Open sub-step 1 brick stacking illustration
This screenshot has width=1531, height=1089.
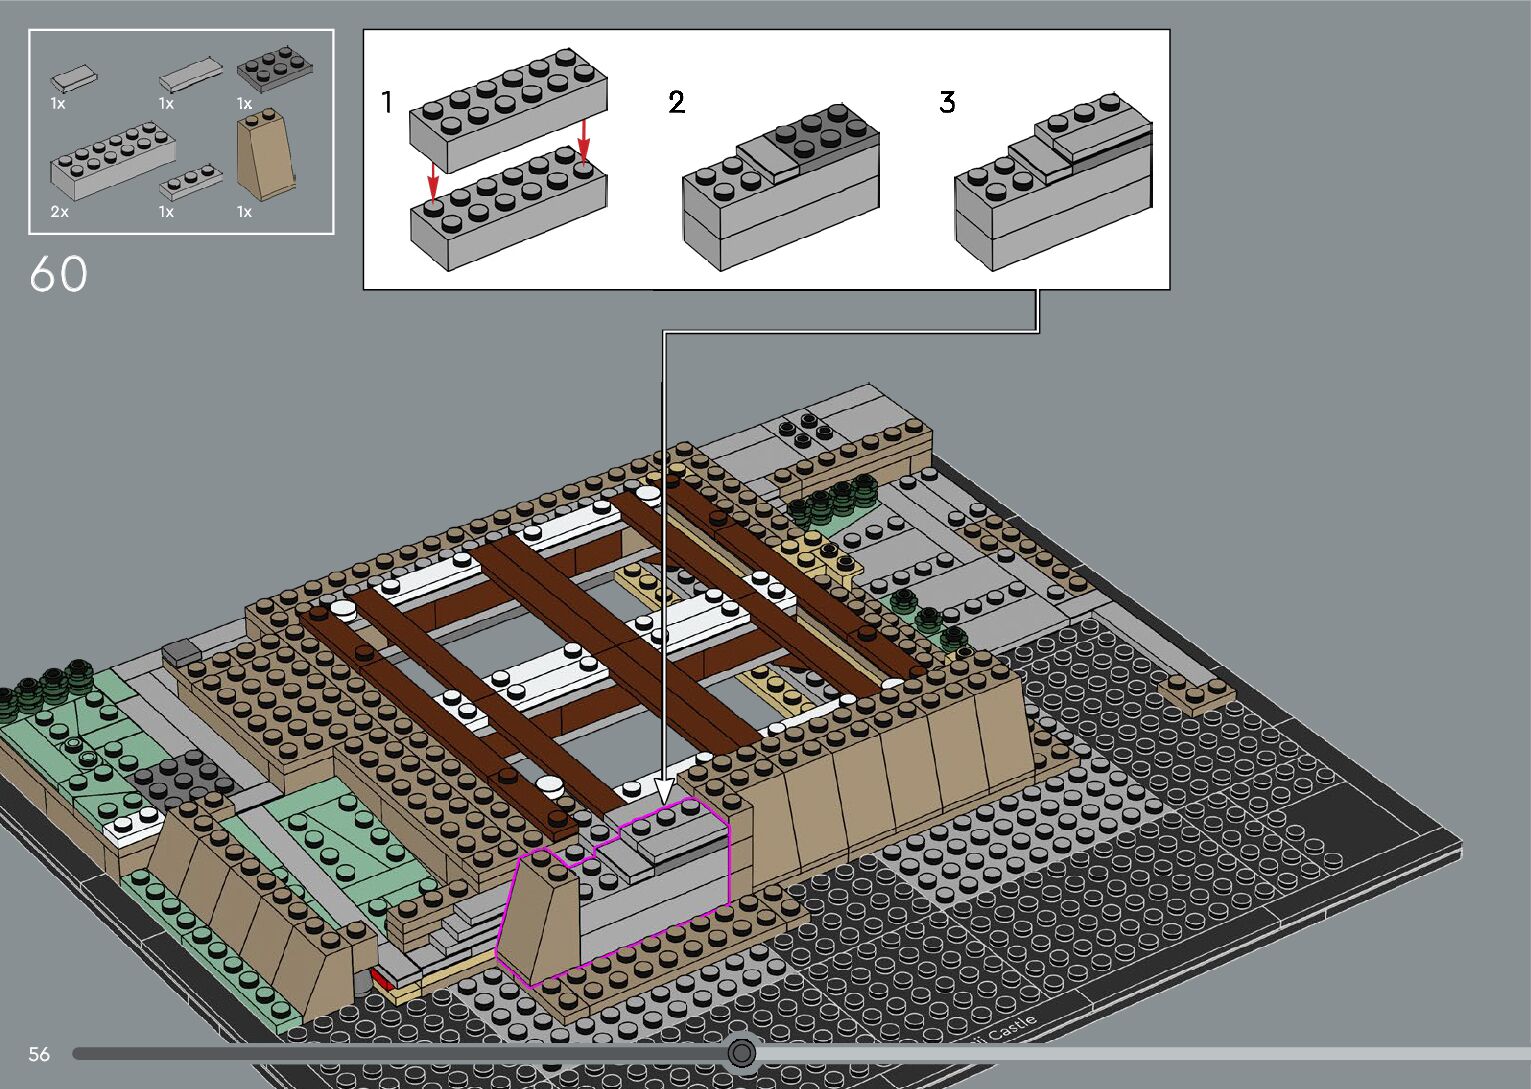tap(508, 162)
